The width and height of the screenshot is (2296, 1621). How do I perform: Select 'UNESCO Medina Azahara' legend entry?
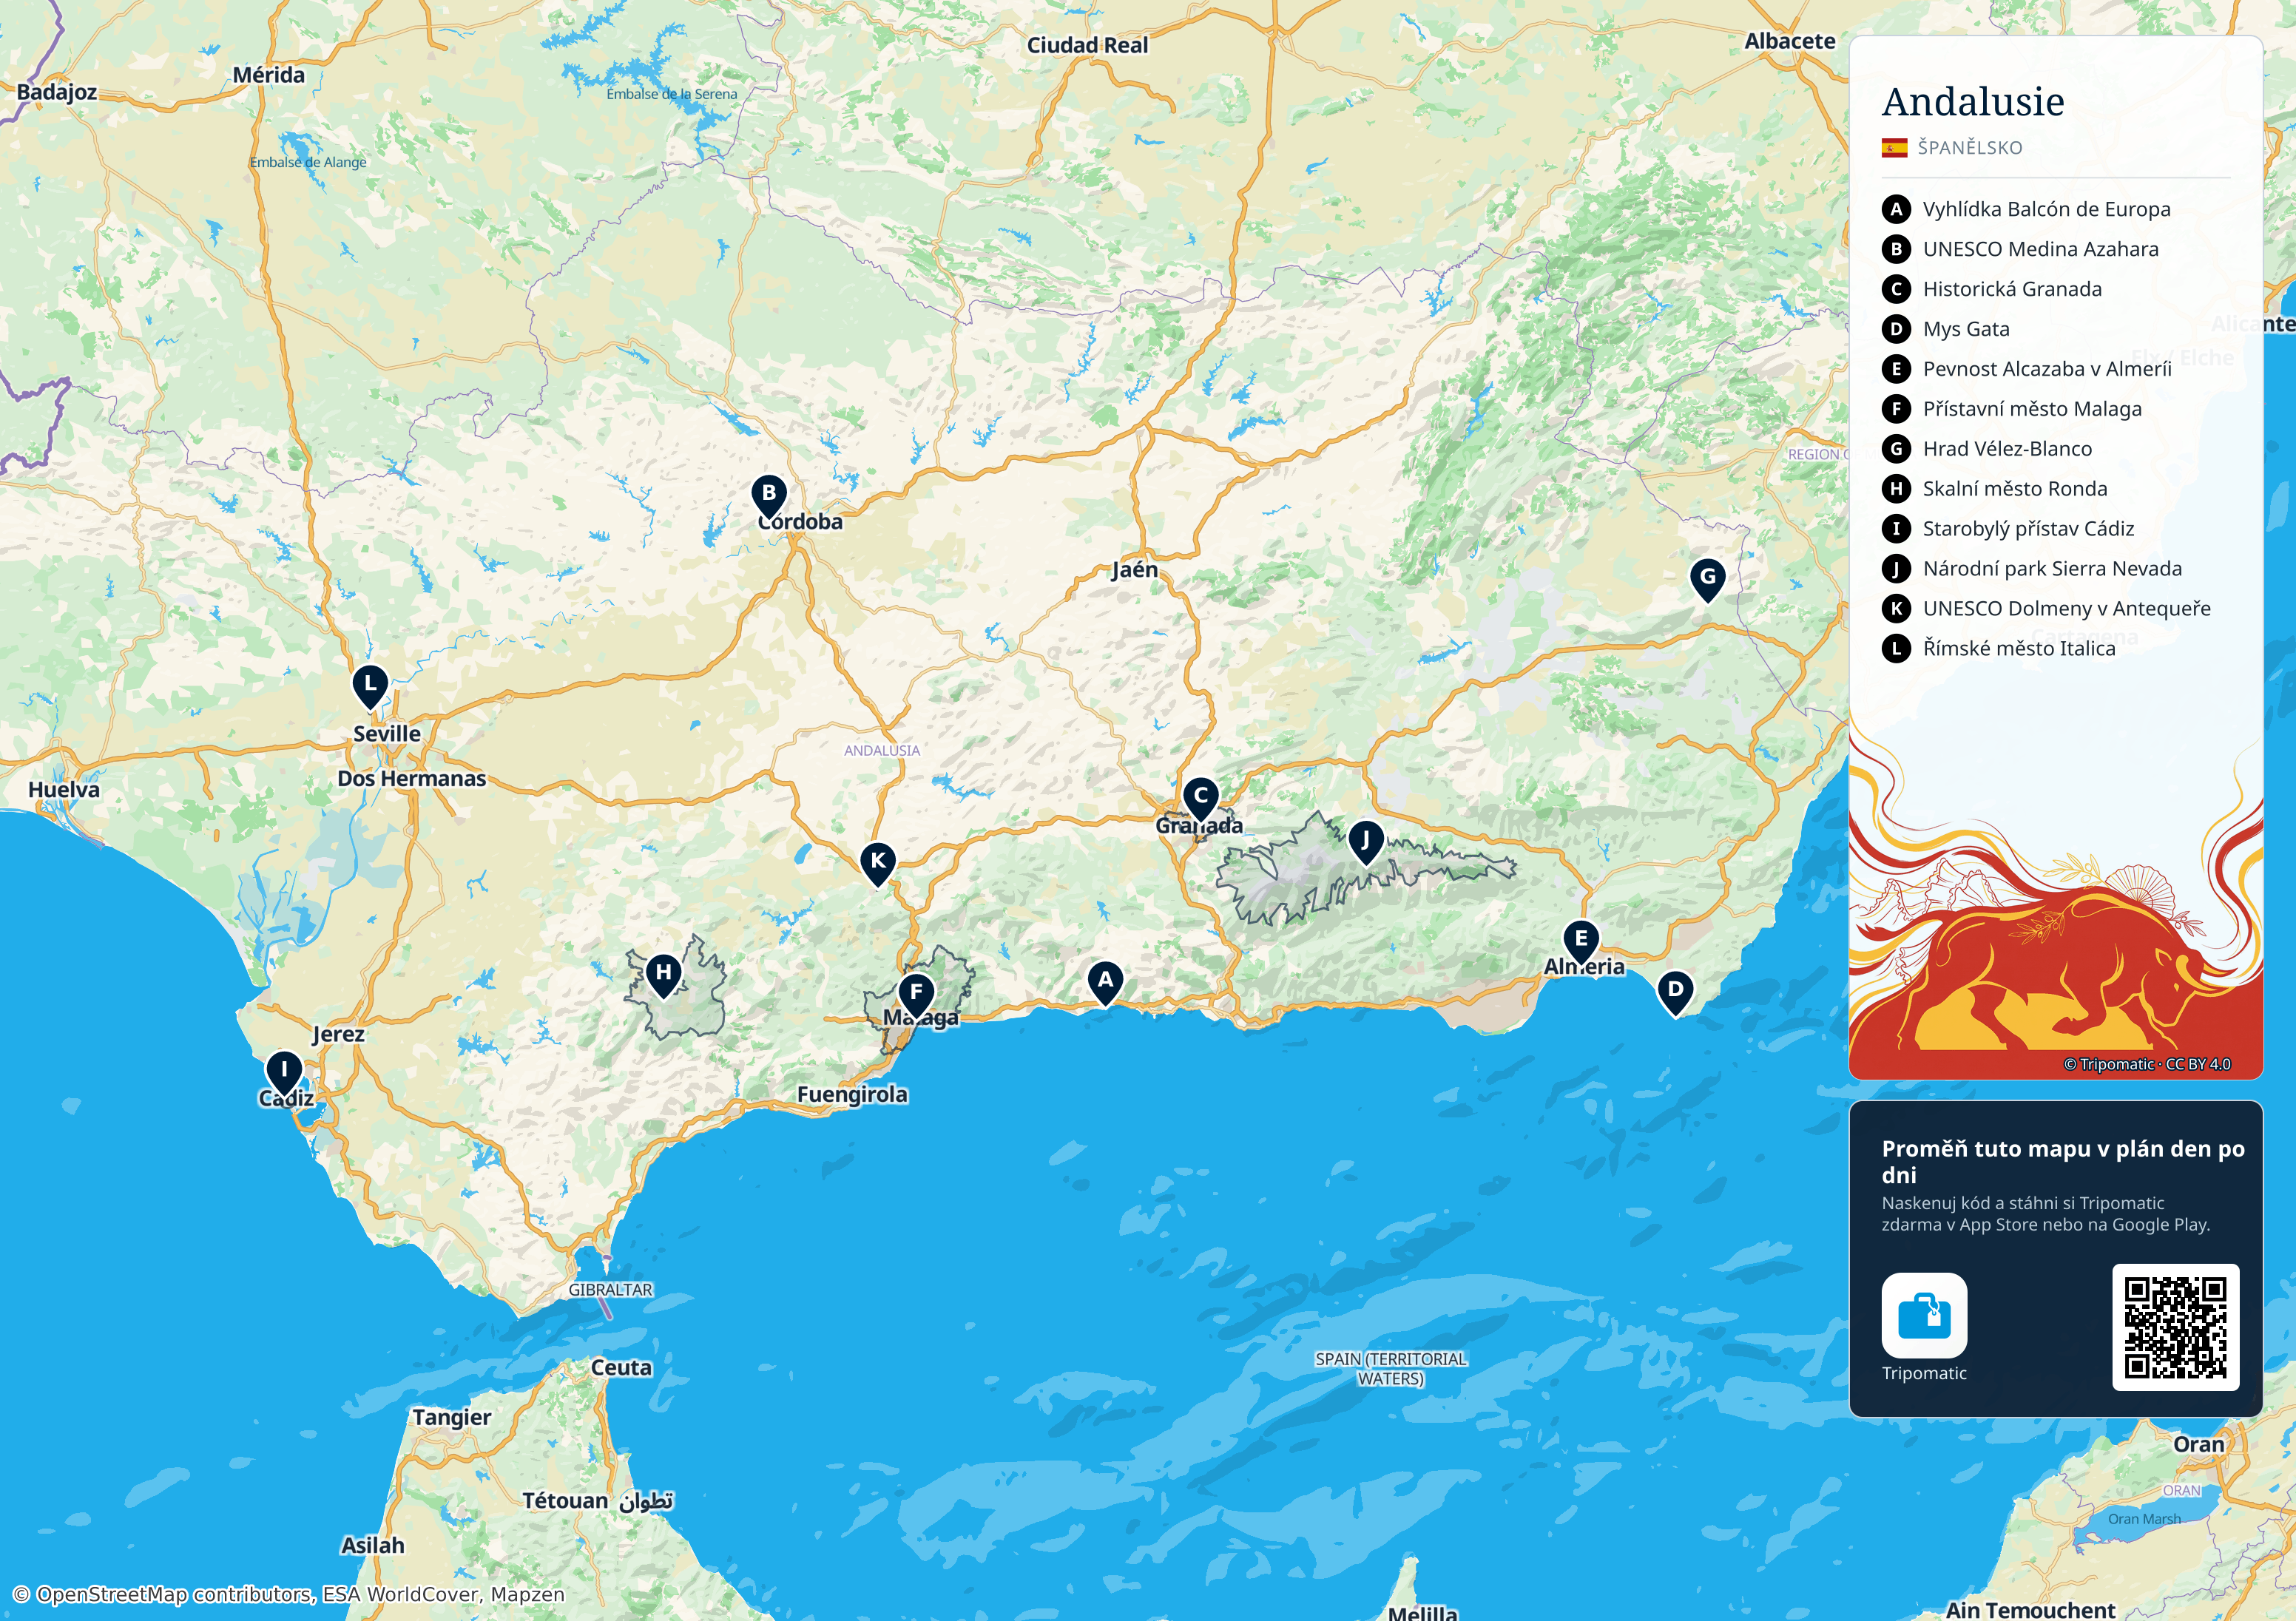(2040, 249)
